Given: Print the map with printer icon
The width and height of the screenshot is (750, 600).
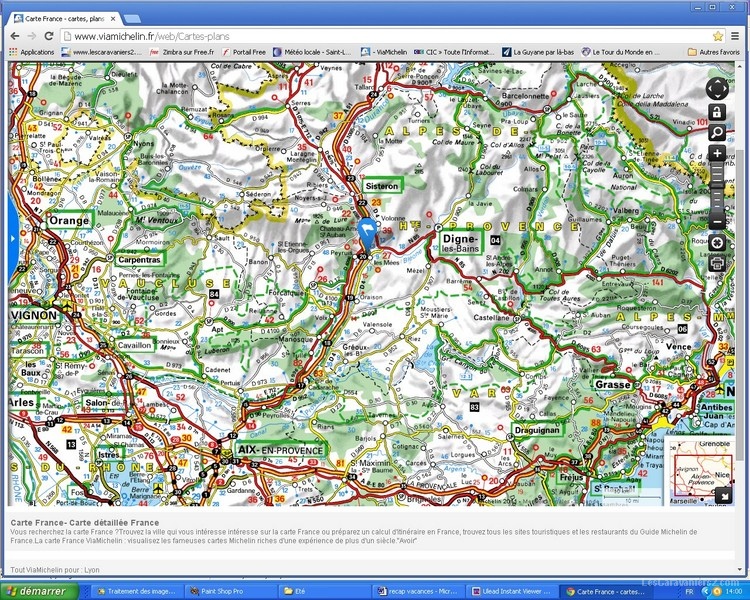Looking at the screenshot, I should click(717, 263).
